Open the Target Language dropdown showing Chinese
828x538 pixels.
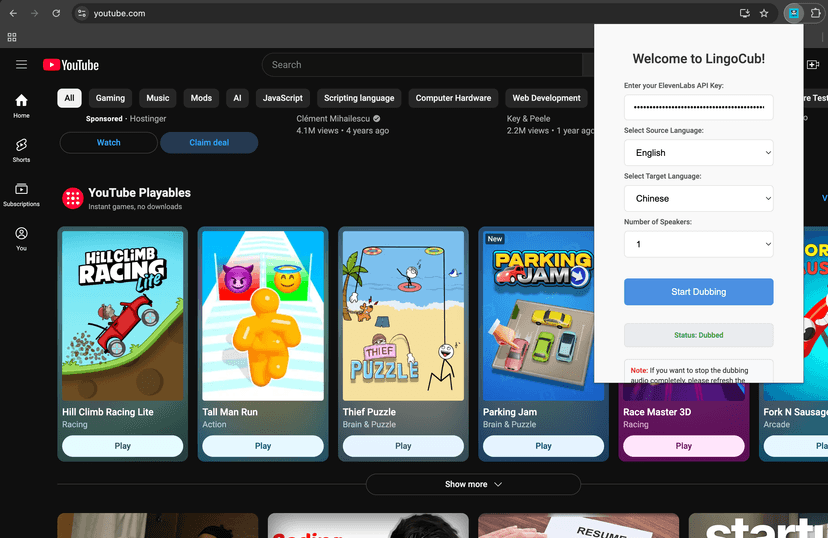tap(699, 199)
